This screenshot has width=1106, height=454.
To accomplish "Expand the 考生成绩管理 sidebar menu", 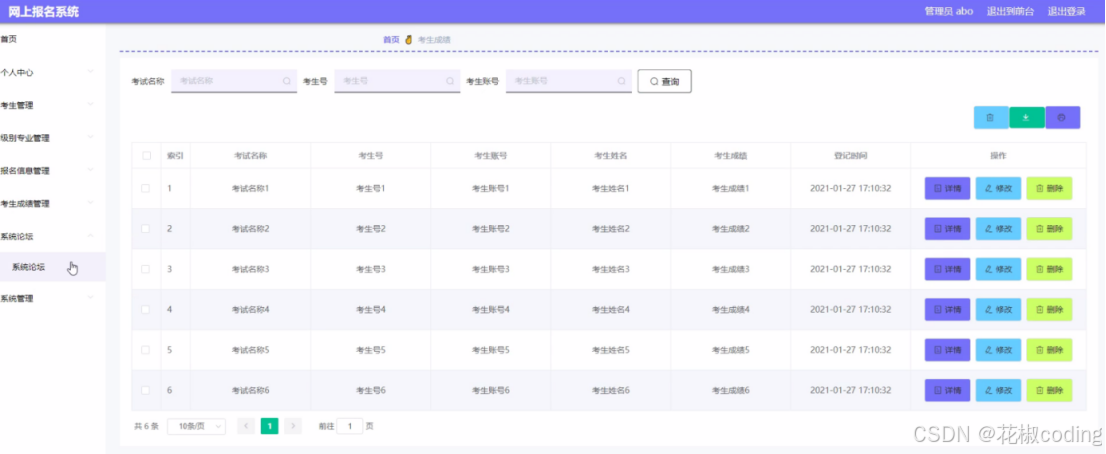I will click(53, 204).
